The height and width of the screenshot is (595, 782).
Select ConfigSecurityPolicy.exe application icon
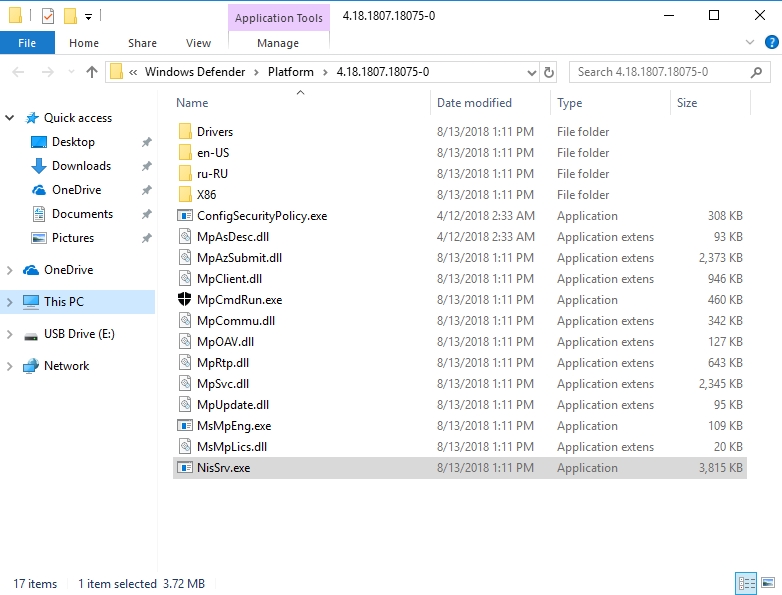click(185, 215)
